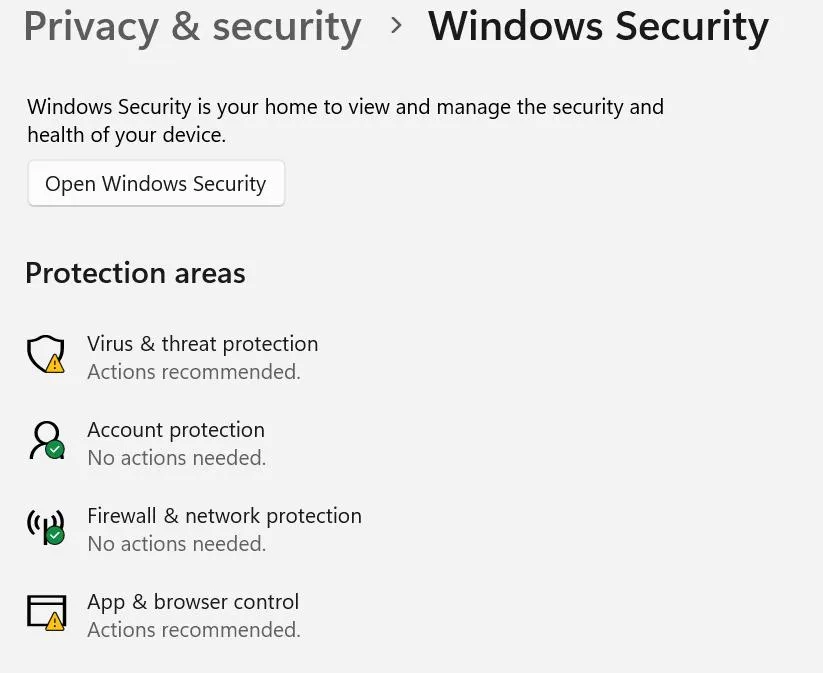
Task: Click the green checkmark badge on Account icon
Action: [55, 450]
